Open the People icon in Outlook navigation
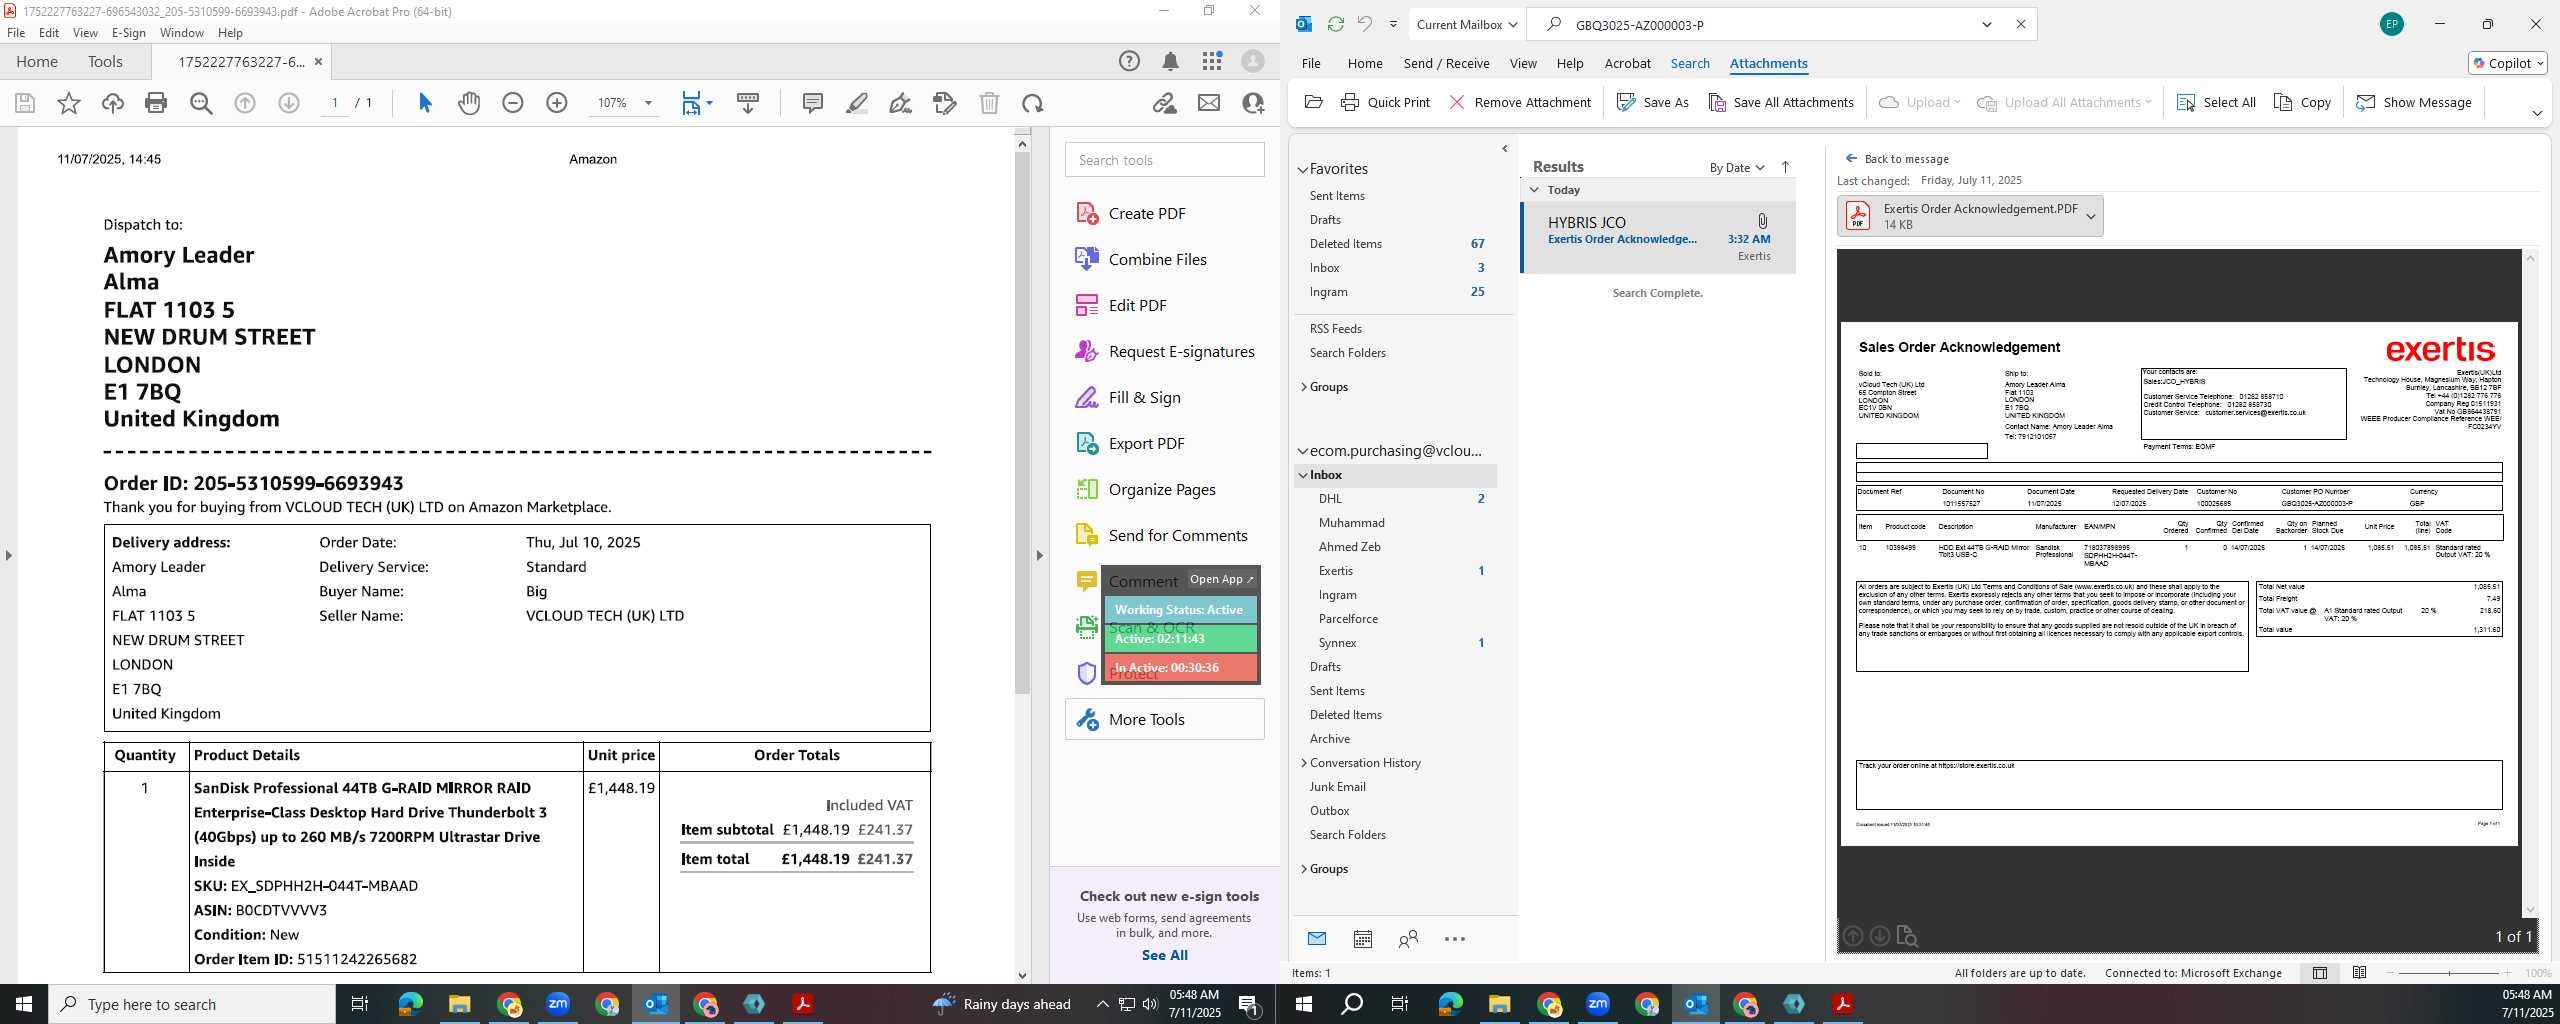 tap(1408, 939)
